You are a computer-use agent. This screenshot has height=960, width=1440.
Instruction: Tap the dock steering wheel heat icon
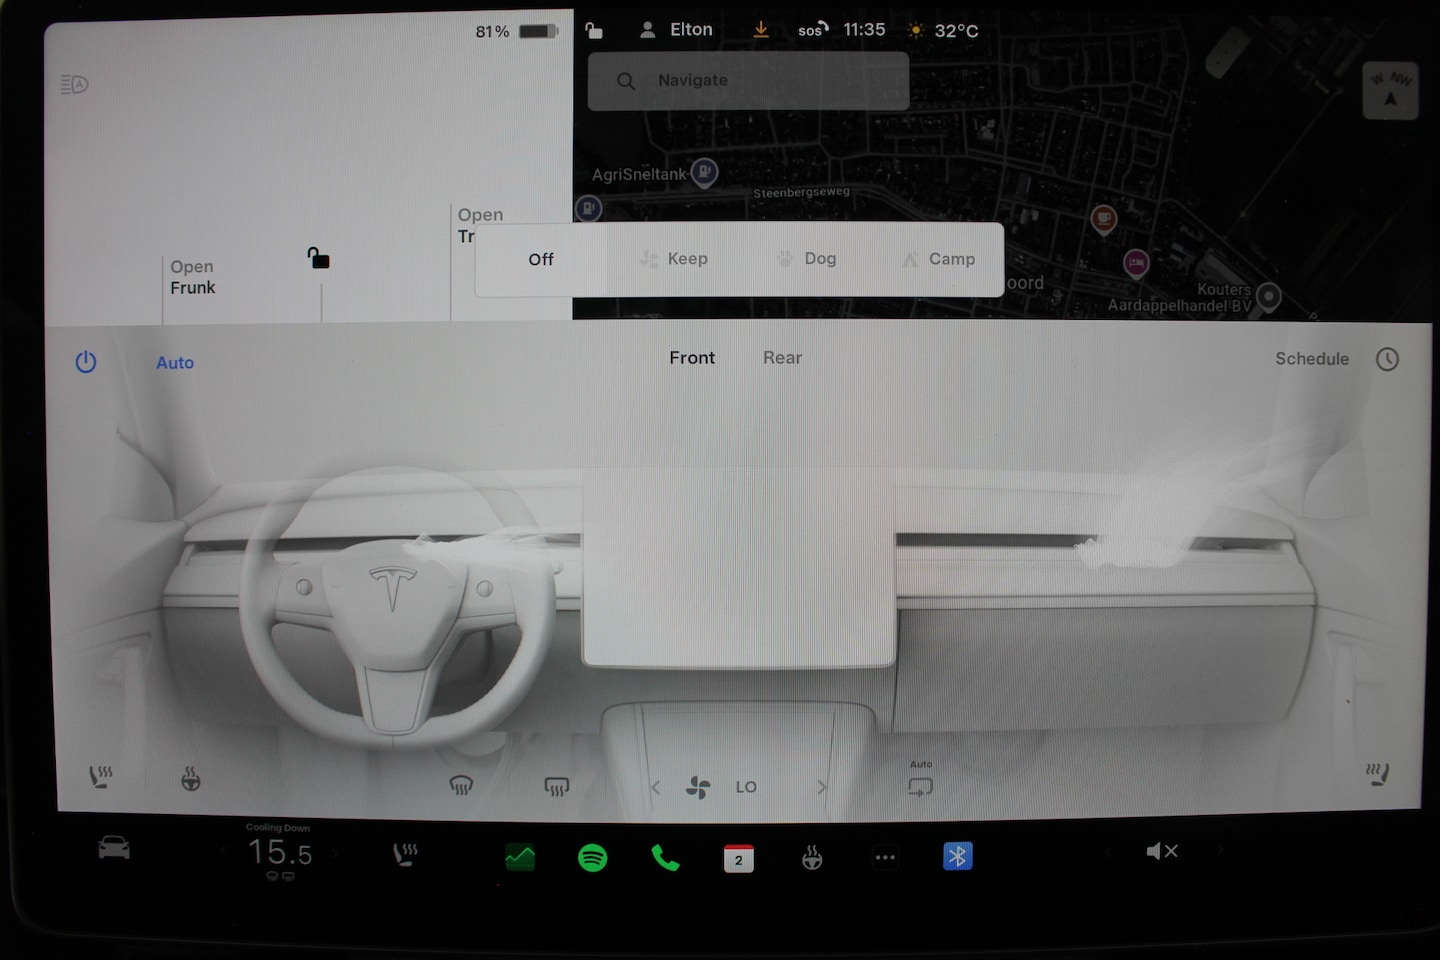point(812,857)
